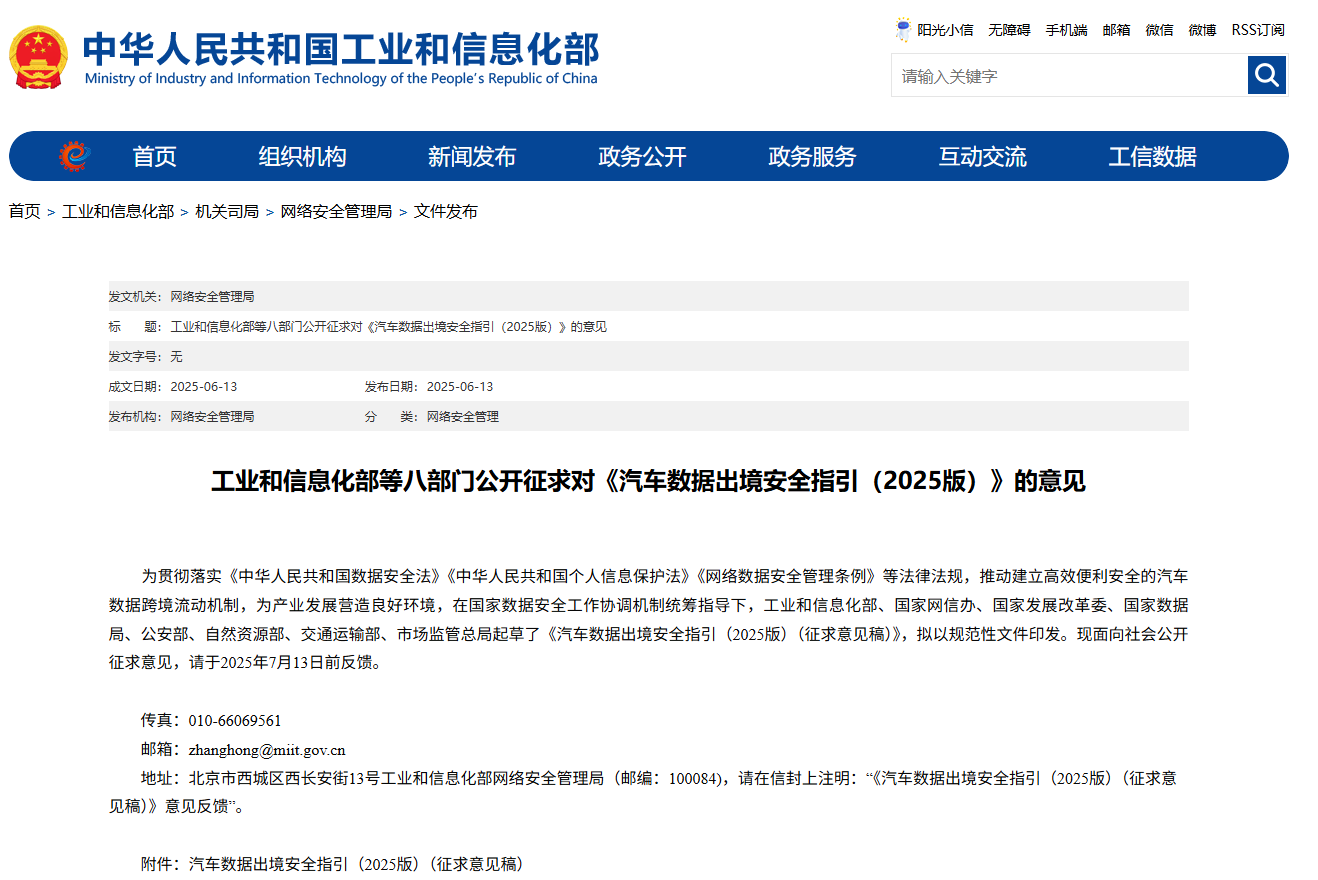This screenshot has height=880, width=1318.
Task: Enable 无障碍 accessibility mode
Action: tap(1010, 29)
